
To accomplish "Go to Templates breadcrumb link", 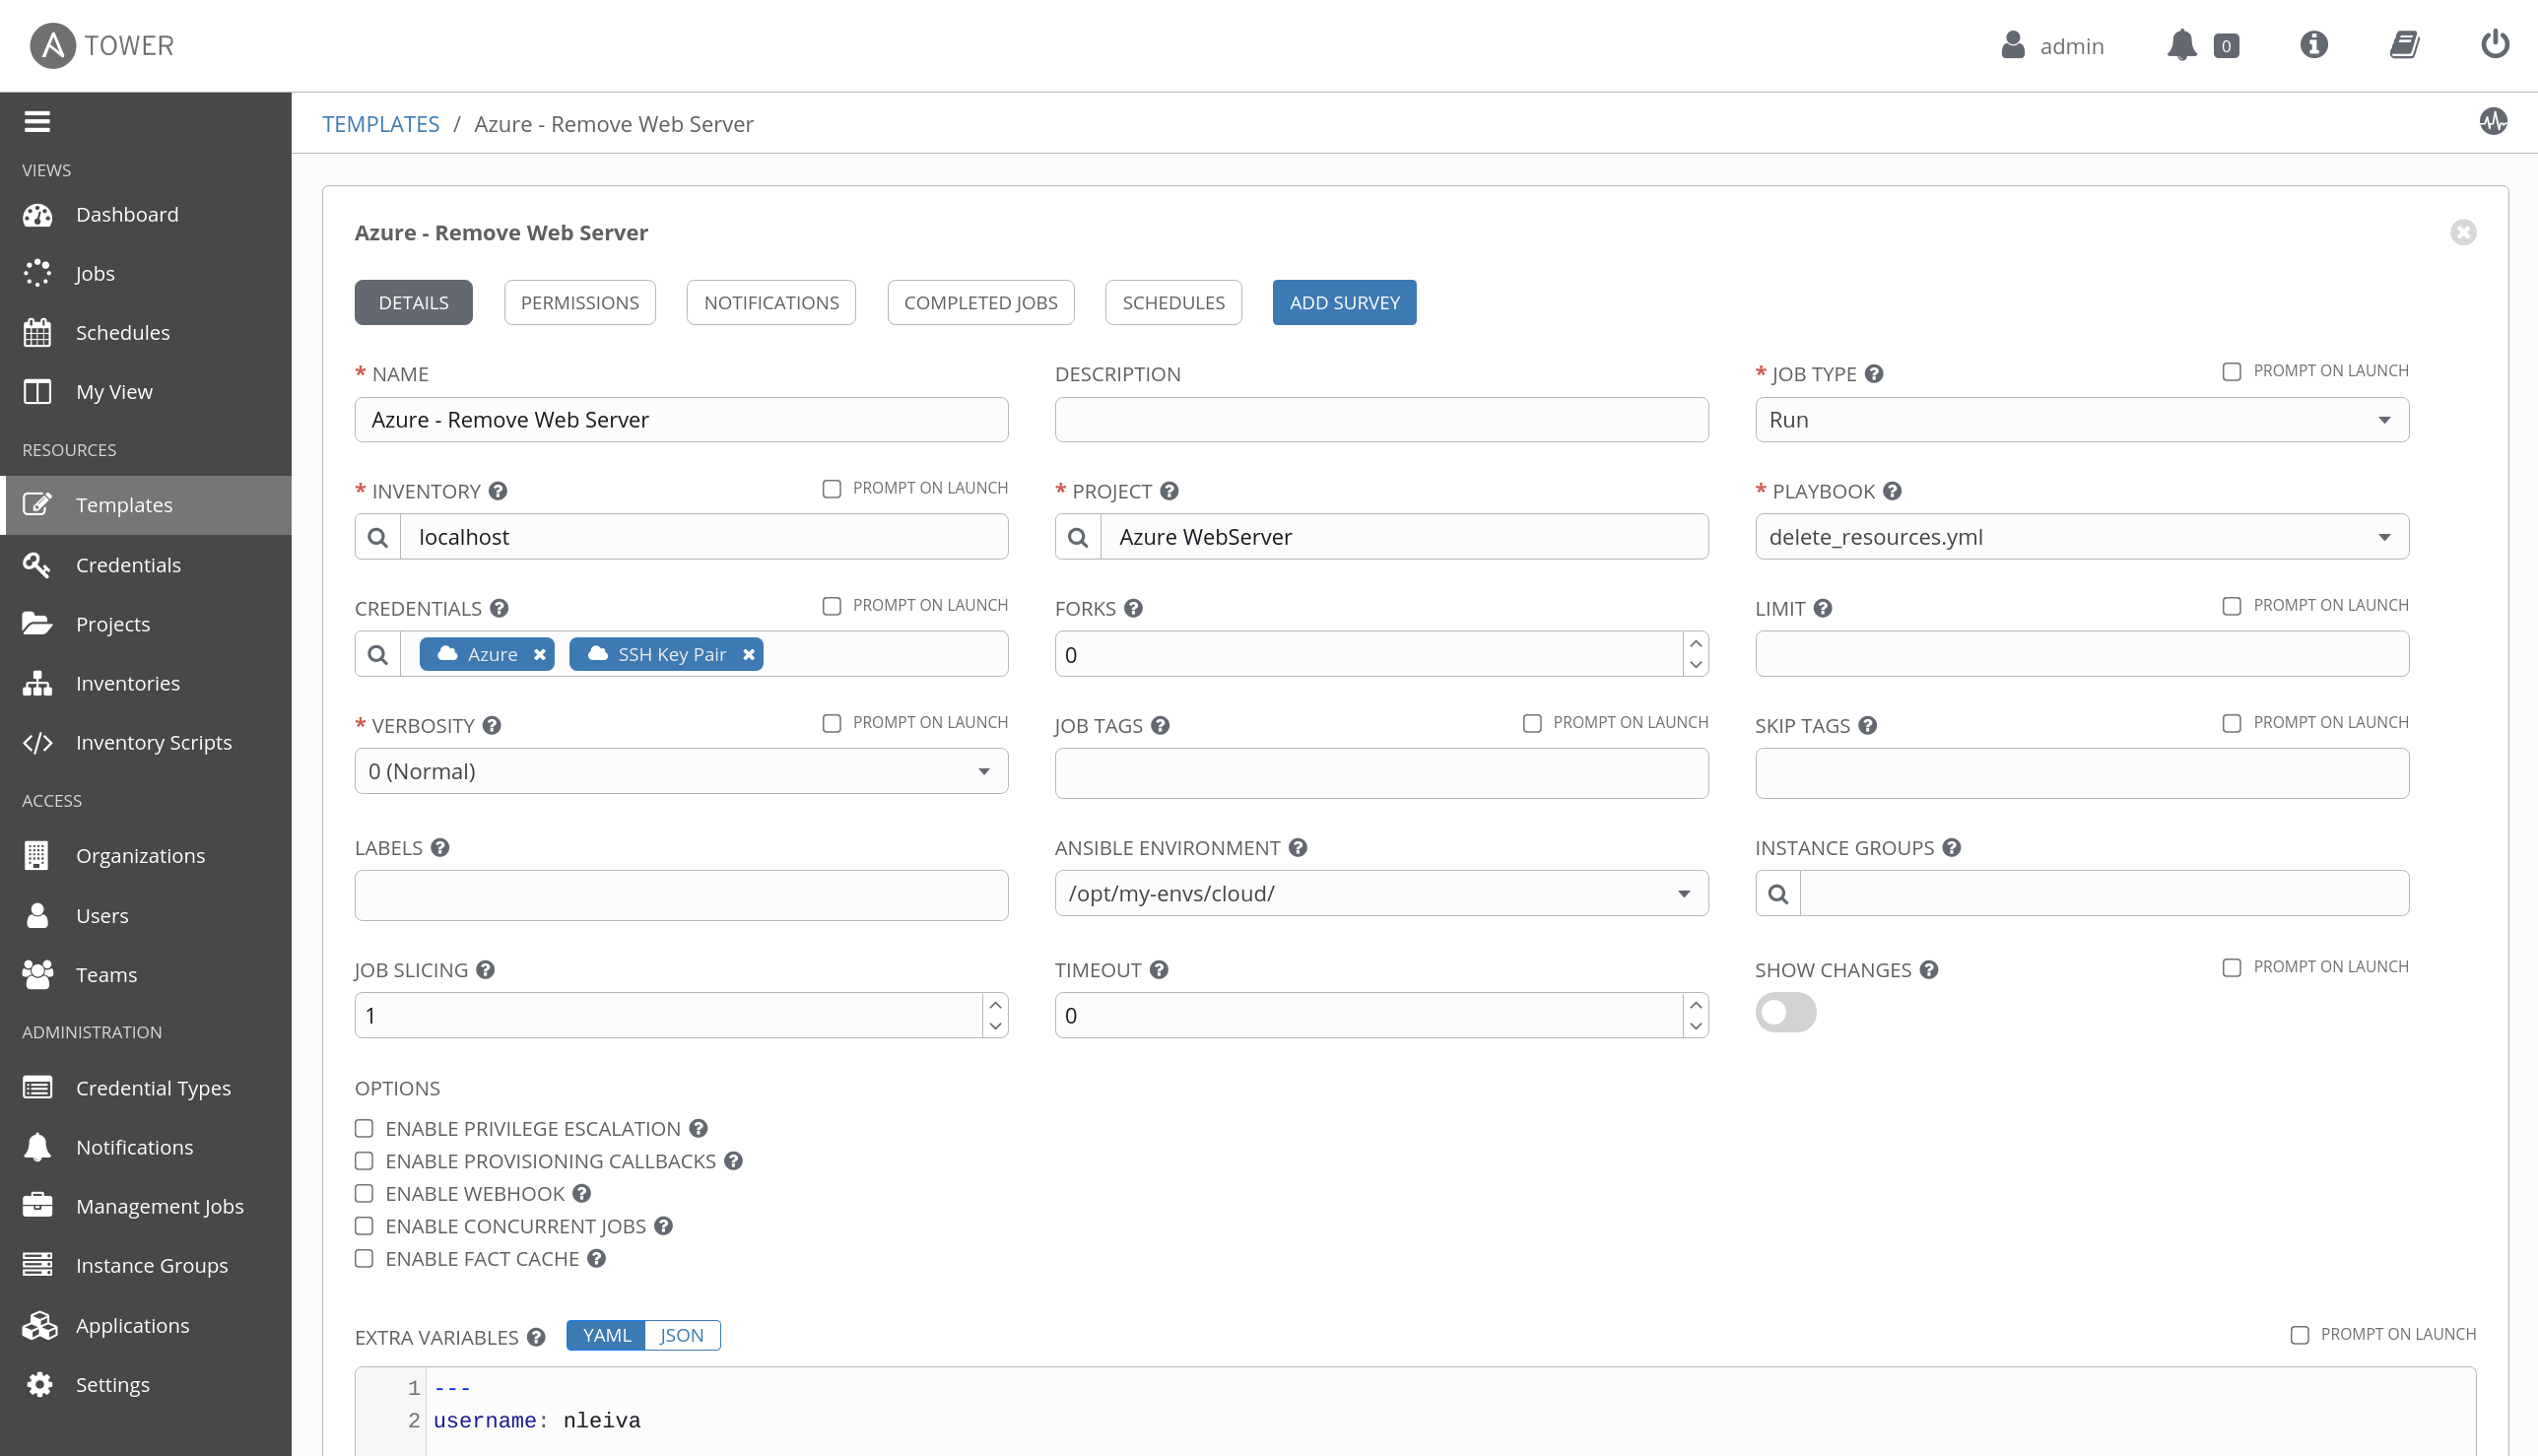I will pyautogui.click(x=380, y=124).
